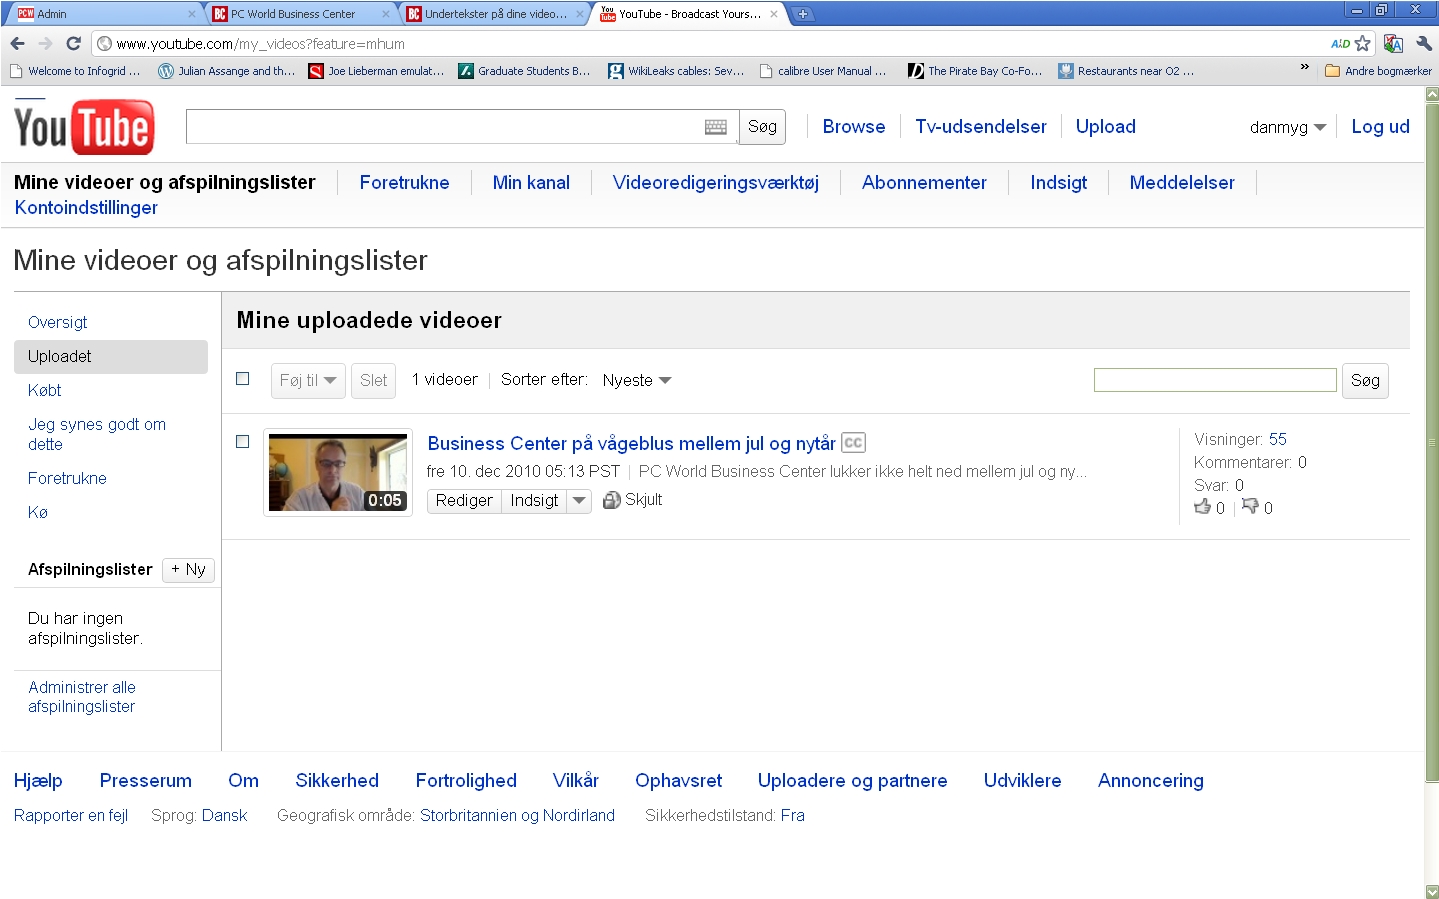Reload the page
The height and width of the screenshot is (899, 1439).
[x=73, y=44]
